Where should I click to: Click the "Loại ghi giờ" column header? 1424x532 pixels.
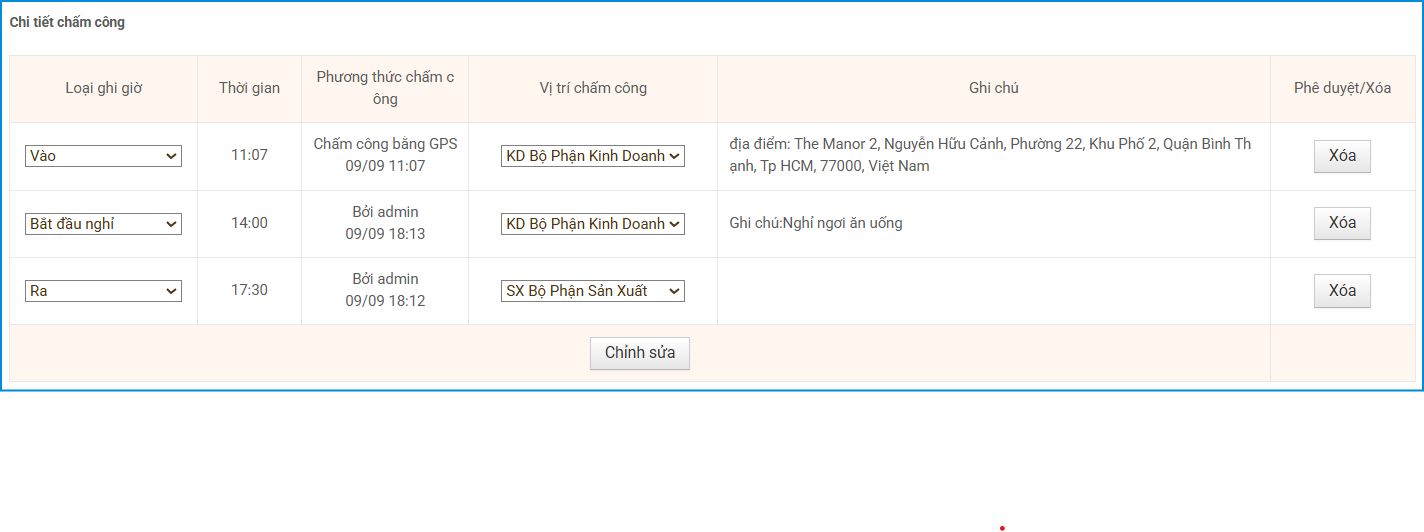(x=104, y=88)
